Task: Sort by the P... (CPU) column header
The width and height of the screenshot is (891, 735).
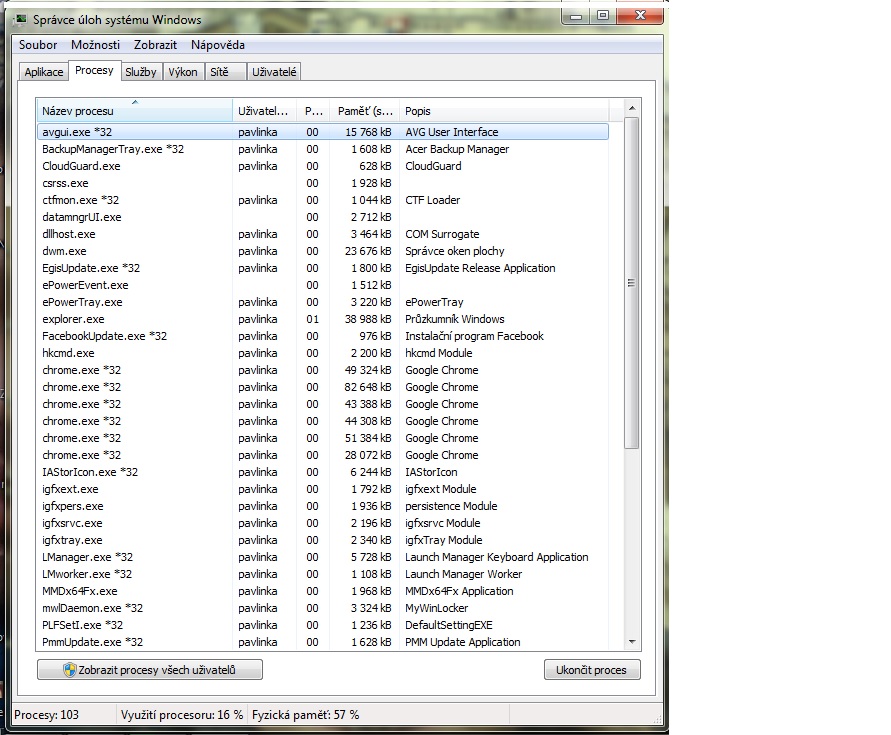Action: [313, 111]
